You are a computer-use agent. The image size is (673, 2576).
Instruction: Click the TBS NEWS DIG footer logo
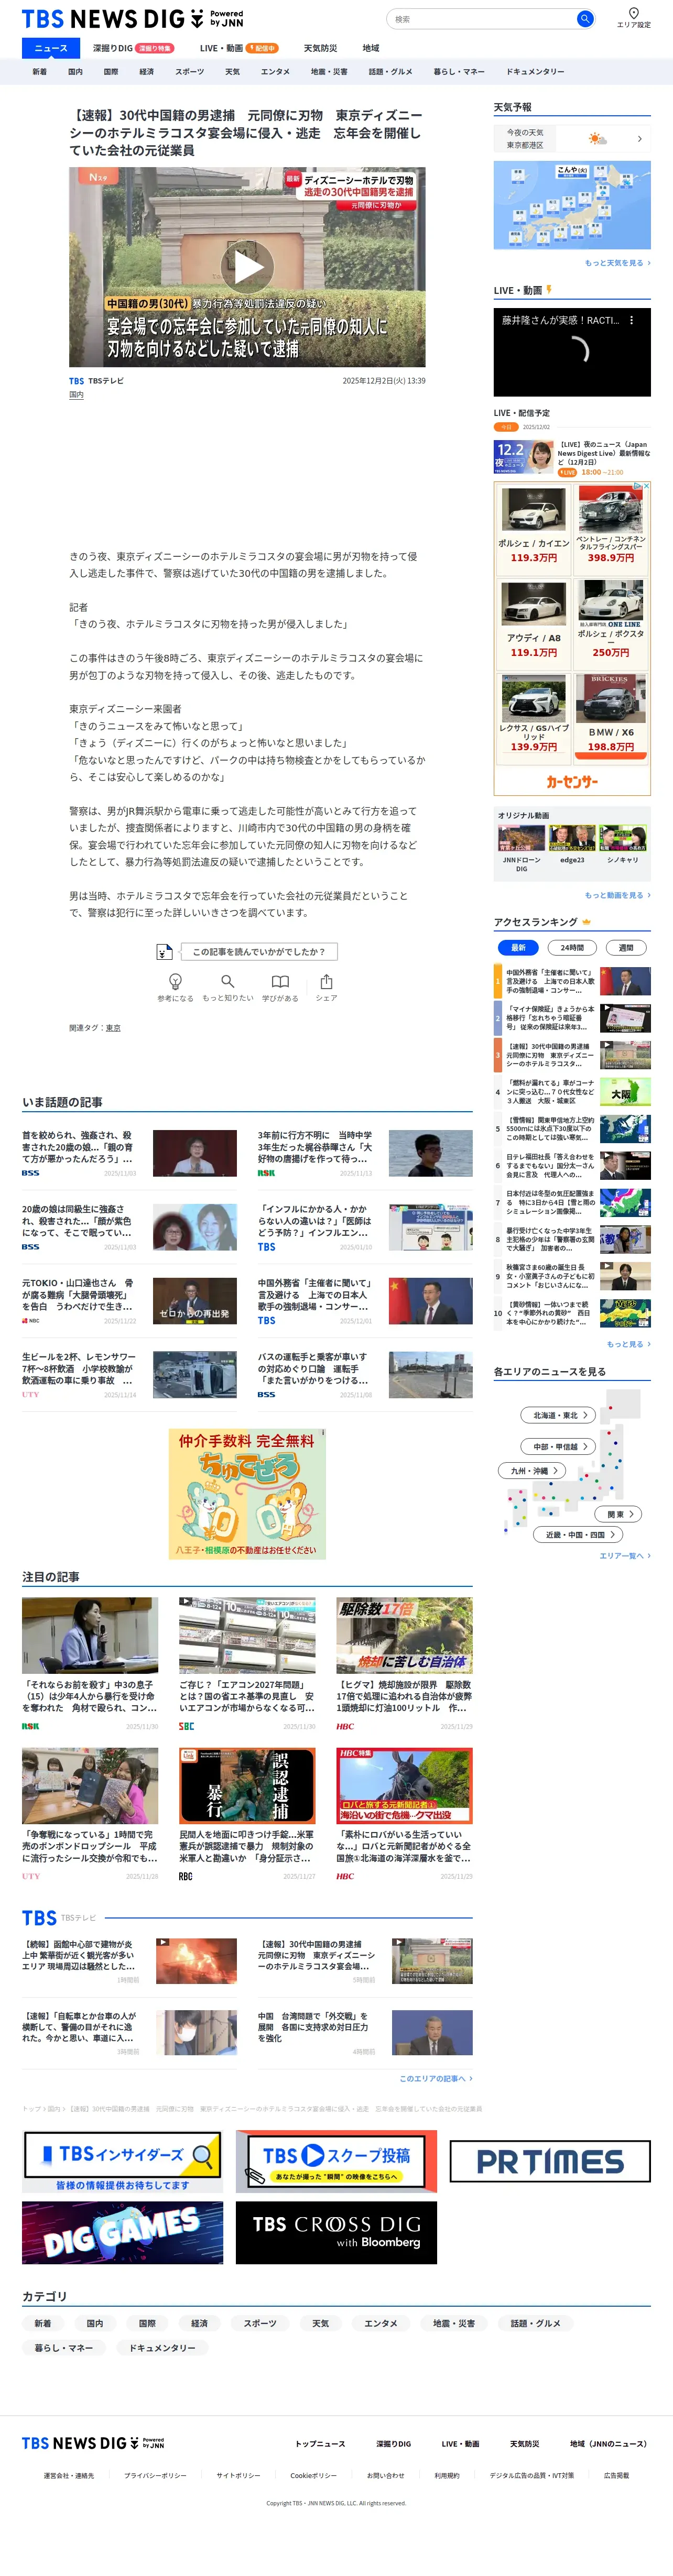coord(93,2443)
